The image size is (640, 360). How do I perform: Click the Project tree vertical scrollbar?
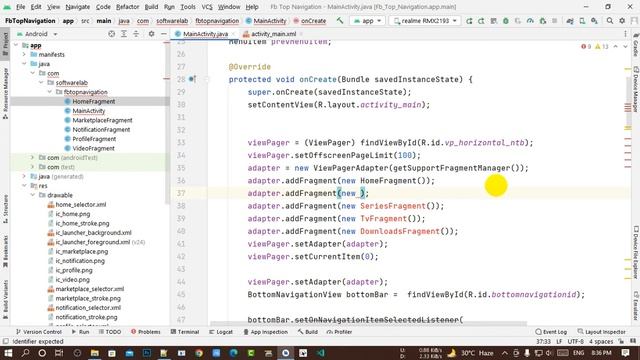tap(167, 122)
